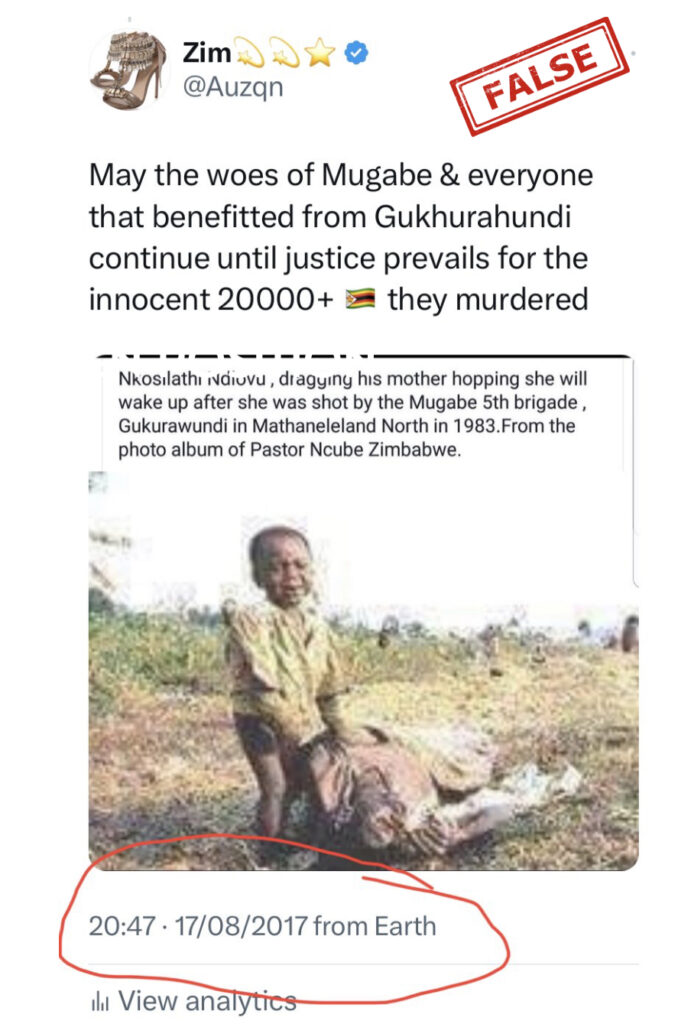The height and width of the screenshot is (1024, 678).
Task: Click the 17/08/2017 date
Action: (x=241, y=926)
